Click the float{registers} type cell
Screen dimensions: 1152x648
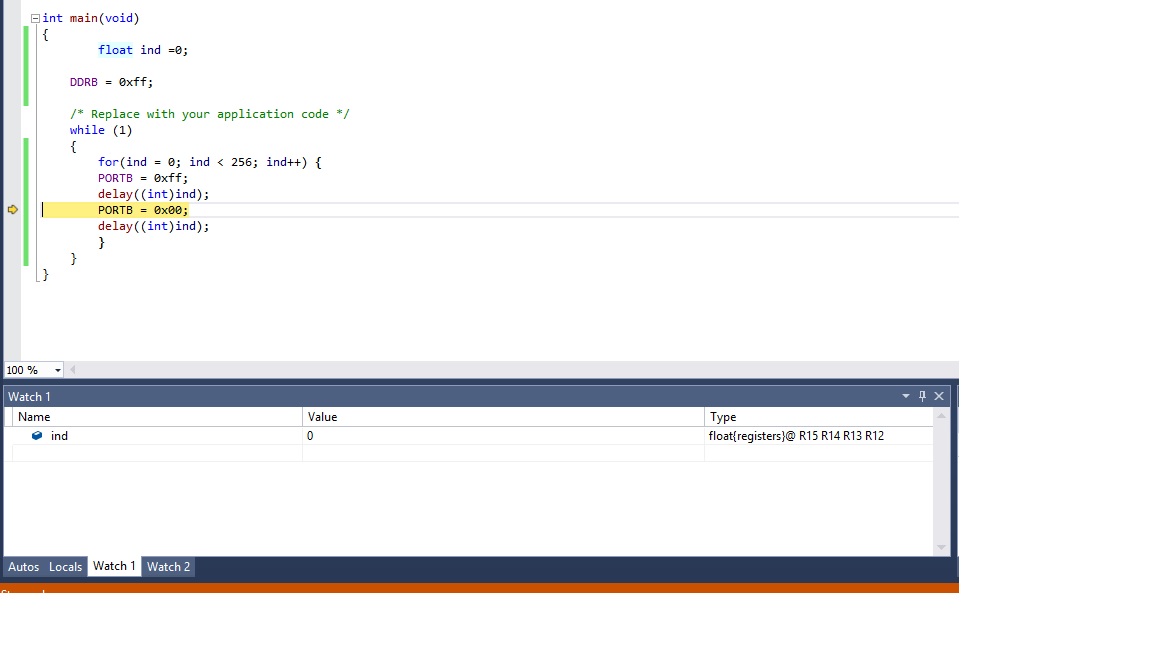tap(818, 436)
